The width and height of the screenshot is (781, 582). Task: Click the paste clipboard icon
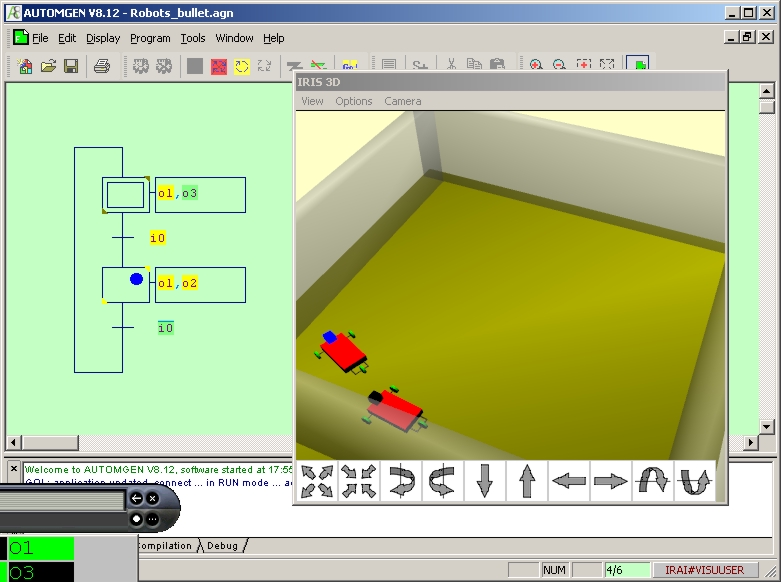pos(497,65)
